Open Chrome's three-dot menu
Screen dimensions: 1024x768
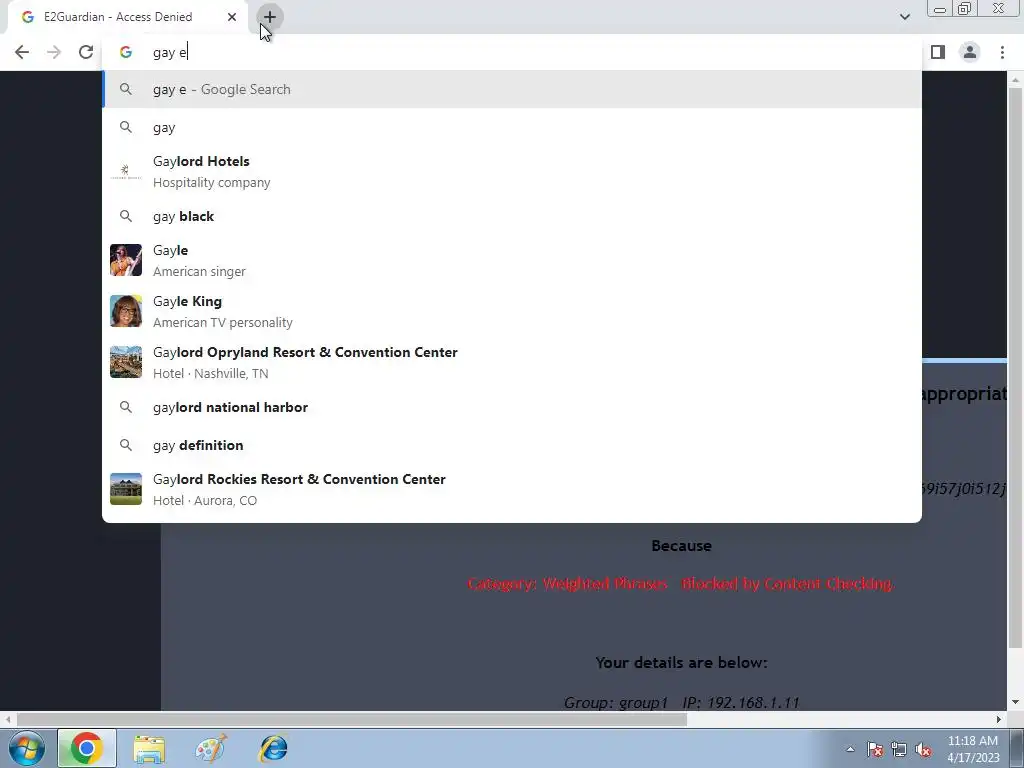[1002, 52]
